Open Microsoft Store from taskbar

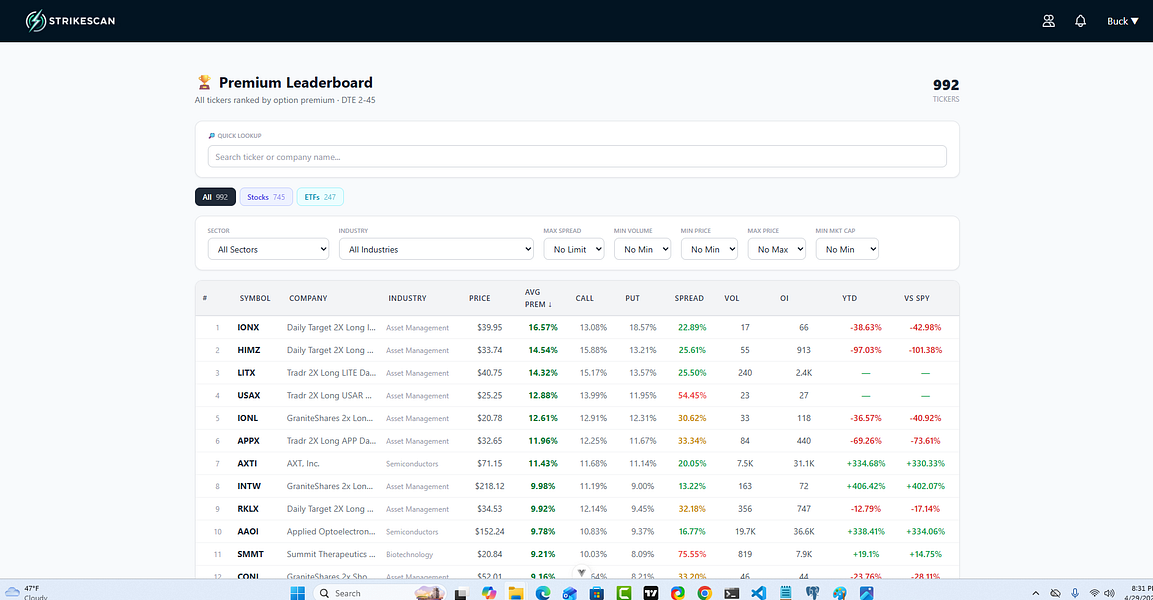[596, 593]
